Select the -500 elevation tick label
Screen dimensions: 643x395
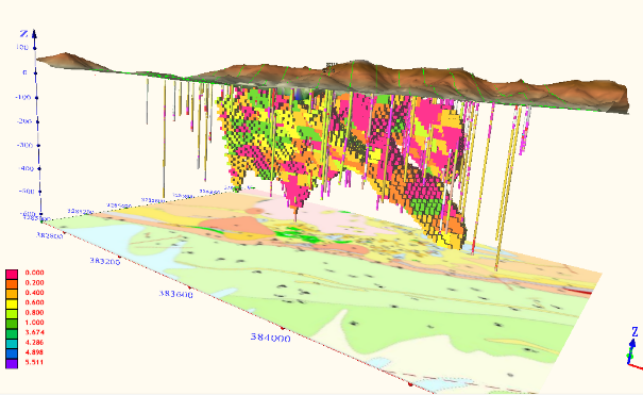[26, 191]
